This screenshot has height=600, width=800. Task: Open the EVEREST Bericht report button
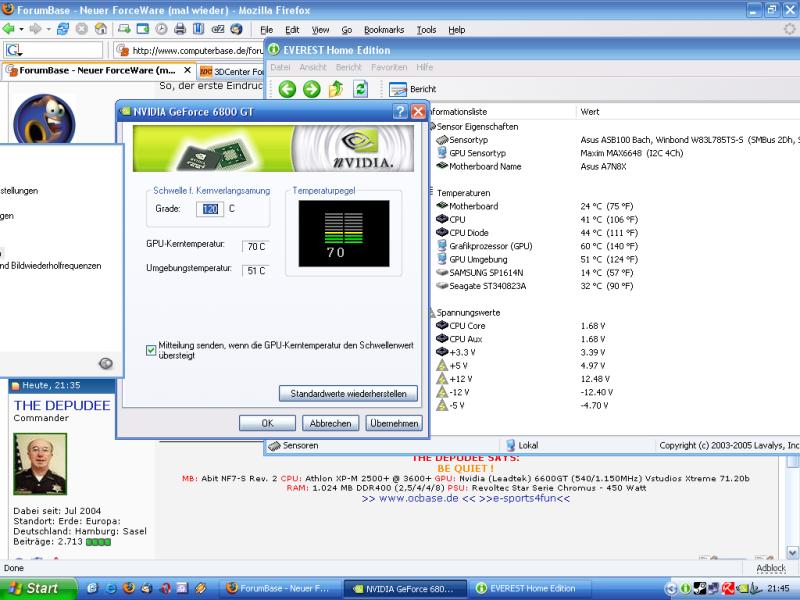click(412, 89)
